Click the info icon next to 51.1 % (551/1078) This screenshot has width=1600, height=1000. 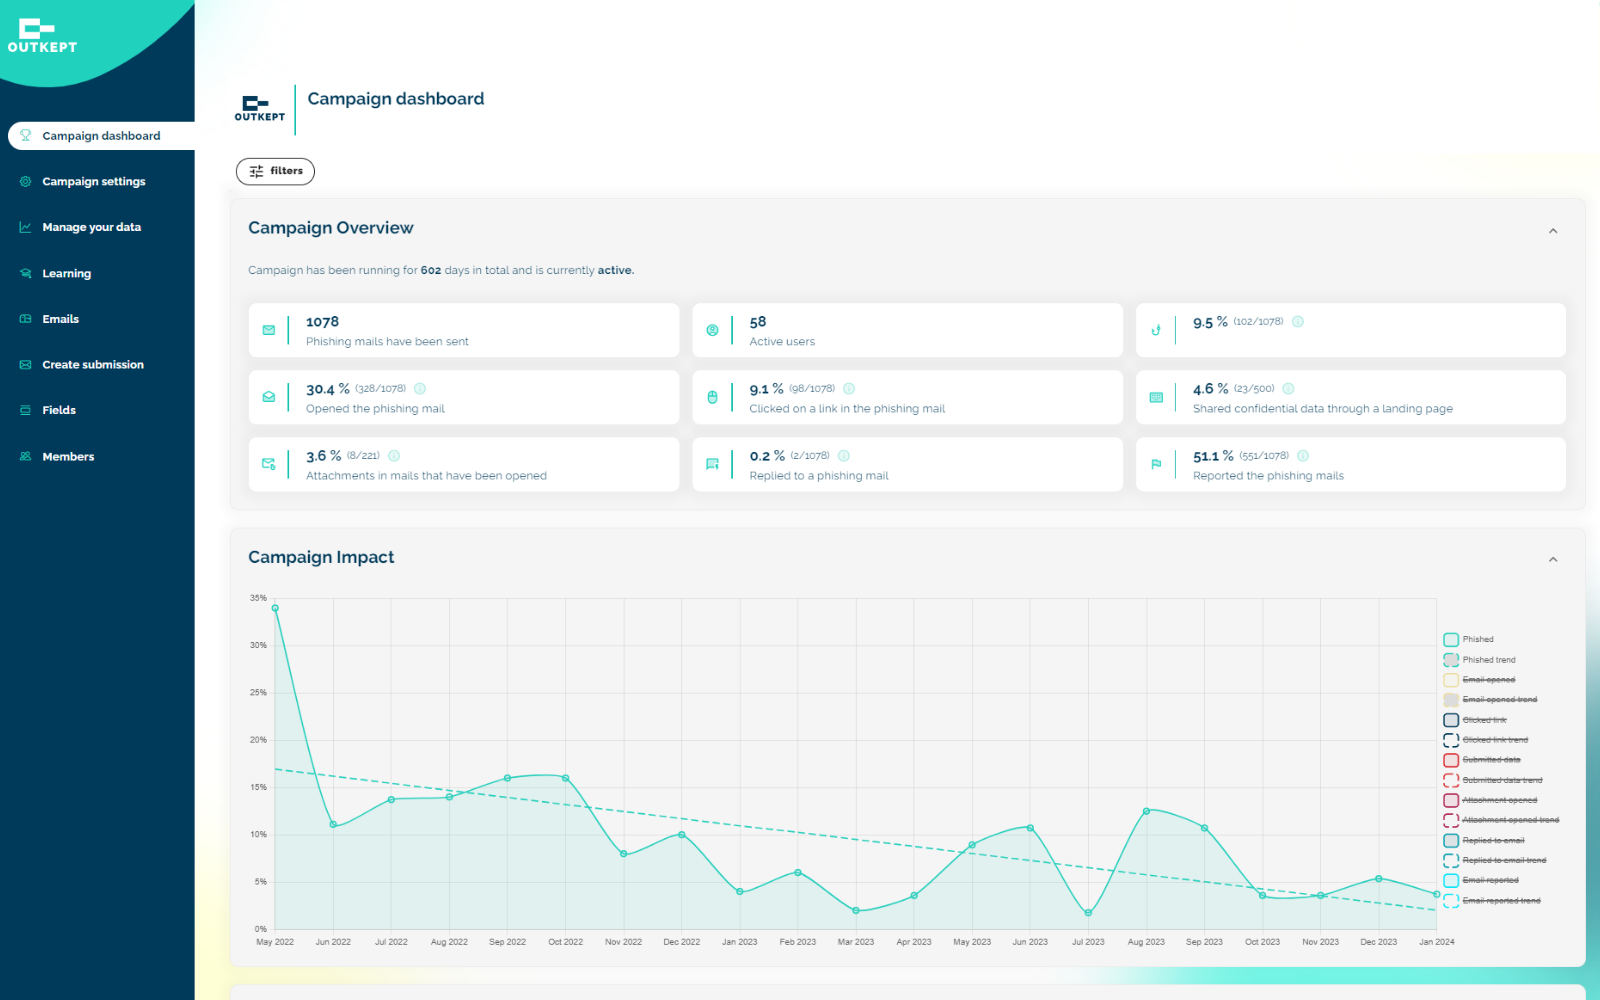(x=1303, y=456)
